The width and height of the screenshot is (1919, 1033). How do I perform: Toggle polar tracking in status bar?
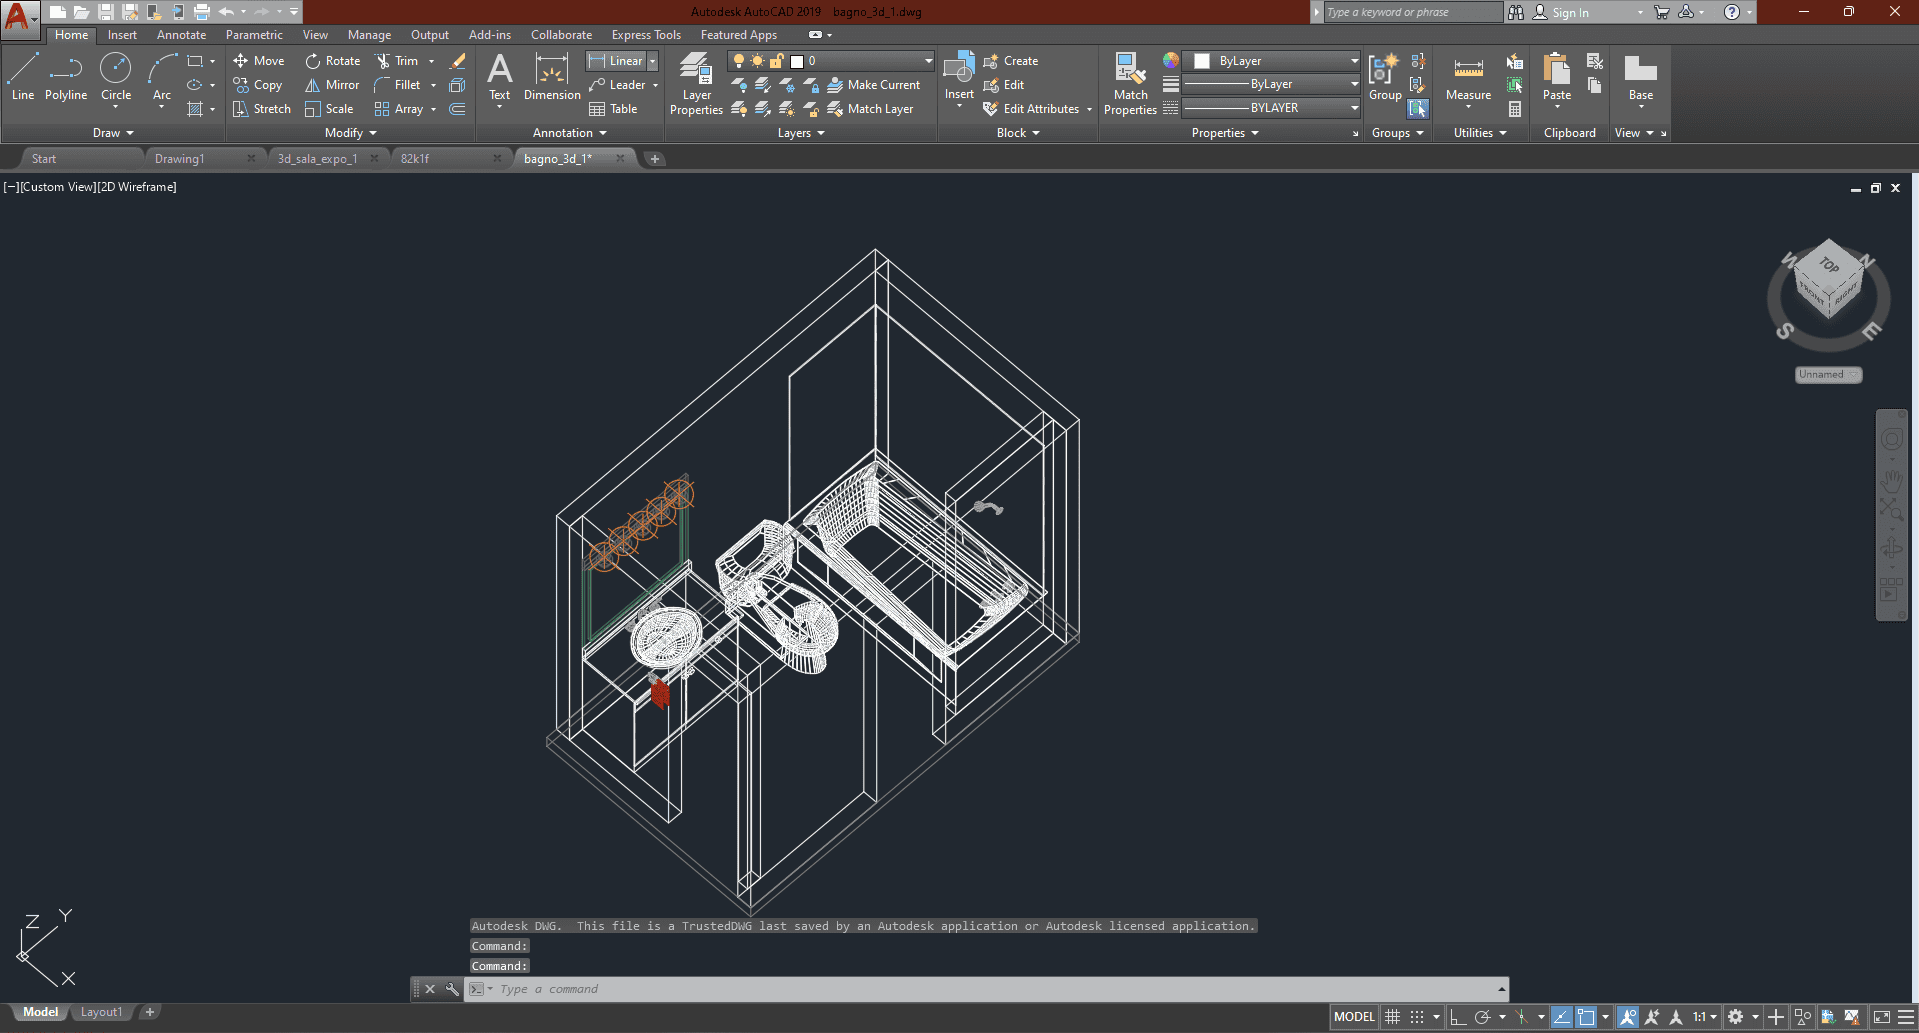pos(1483,1017)
